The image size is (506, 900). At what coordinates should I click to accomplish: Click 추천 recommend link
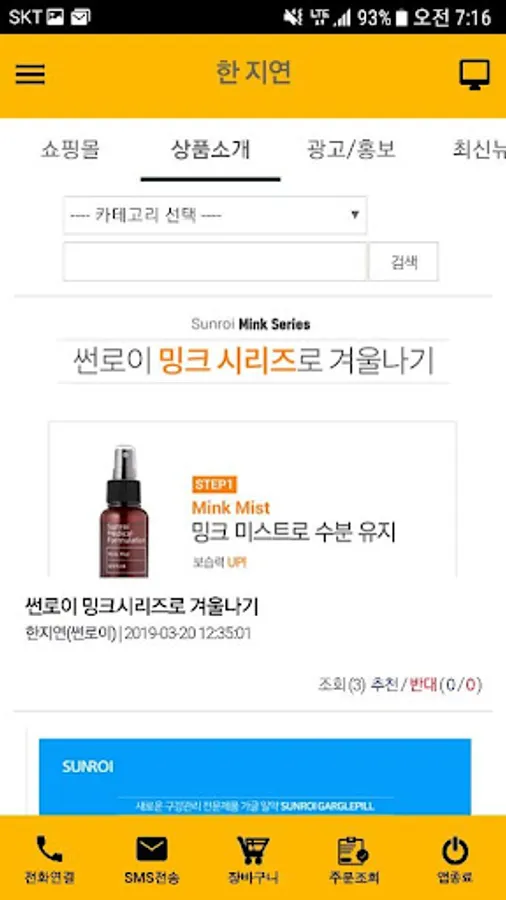(384, 684)
